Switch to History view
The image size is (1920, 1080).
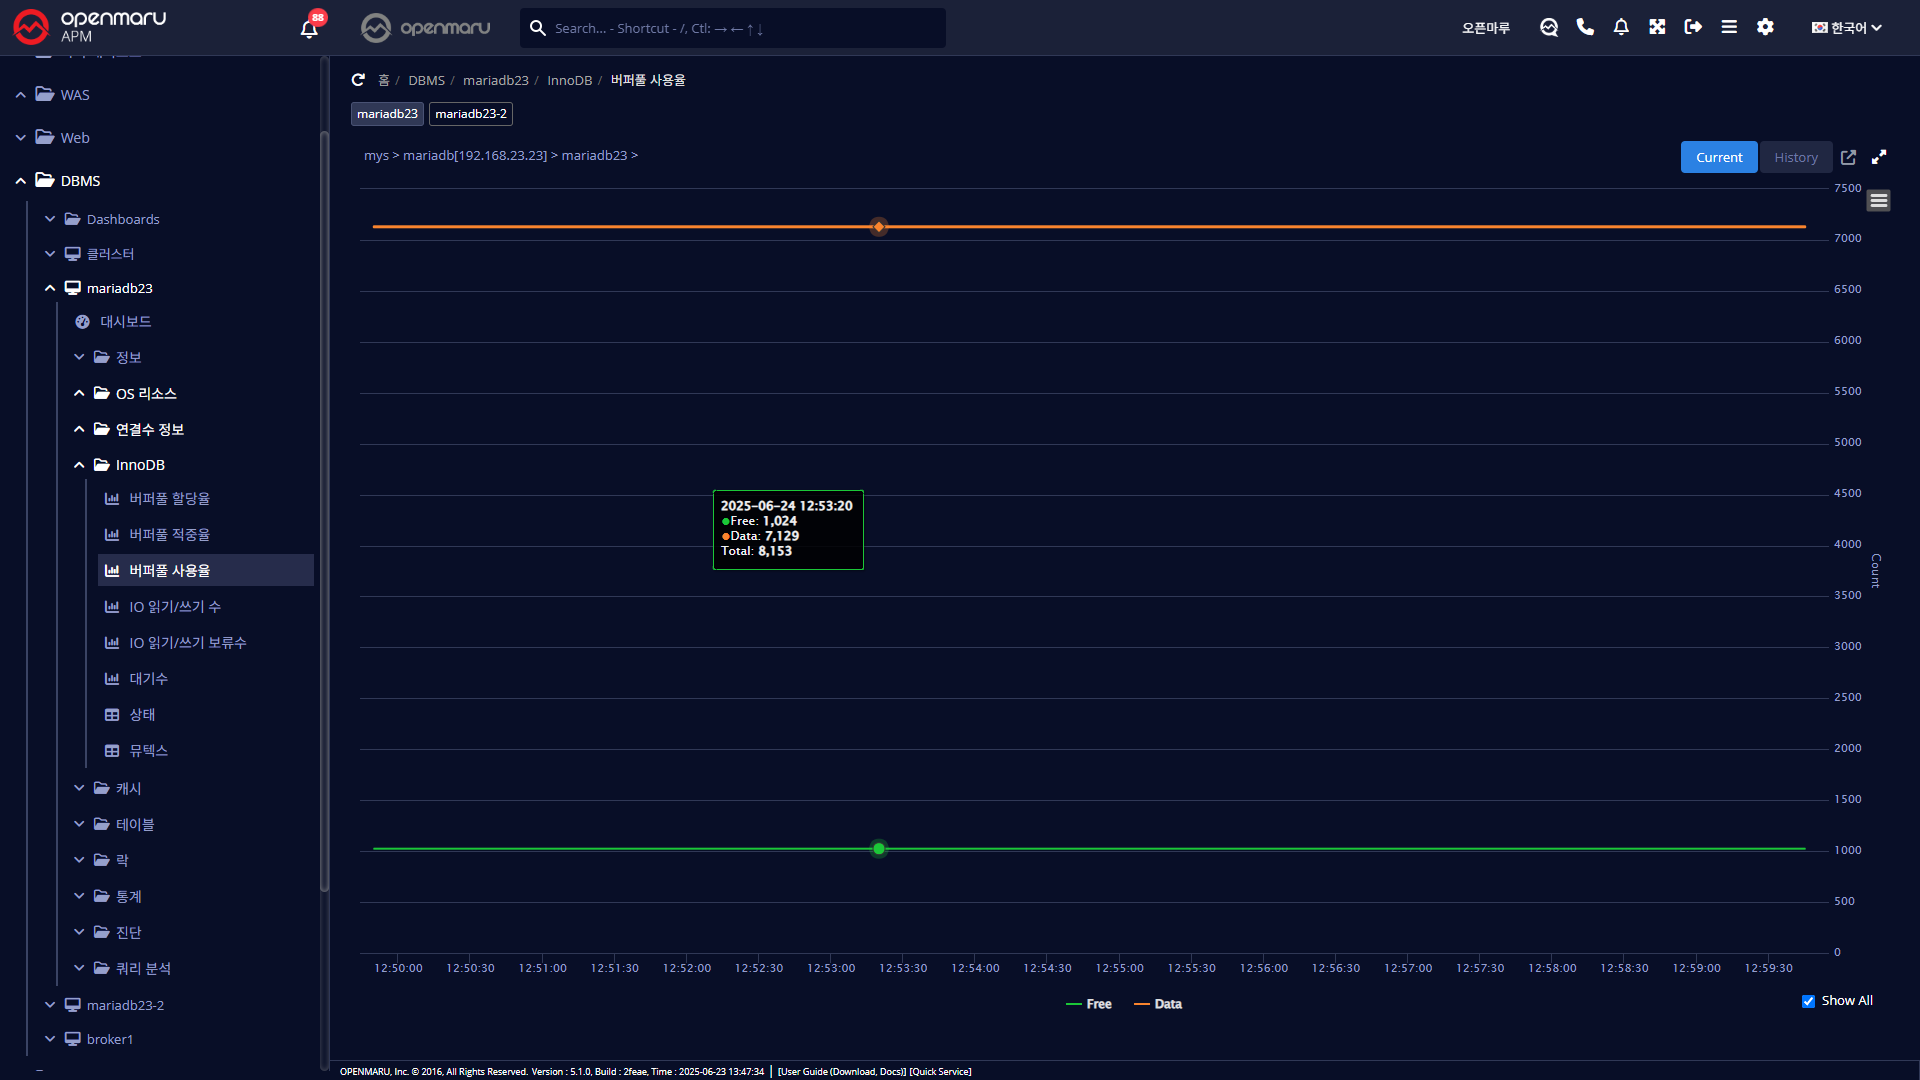point(1796,157)
